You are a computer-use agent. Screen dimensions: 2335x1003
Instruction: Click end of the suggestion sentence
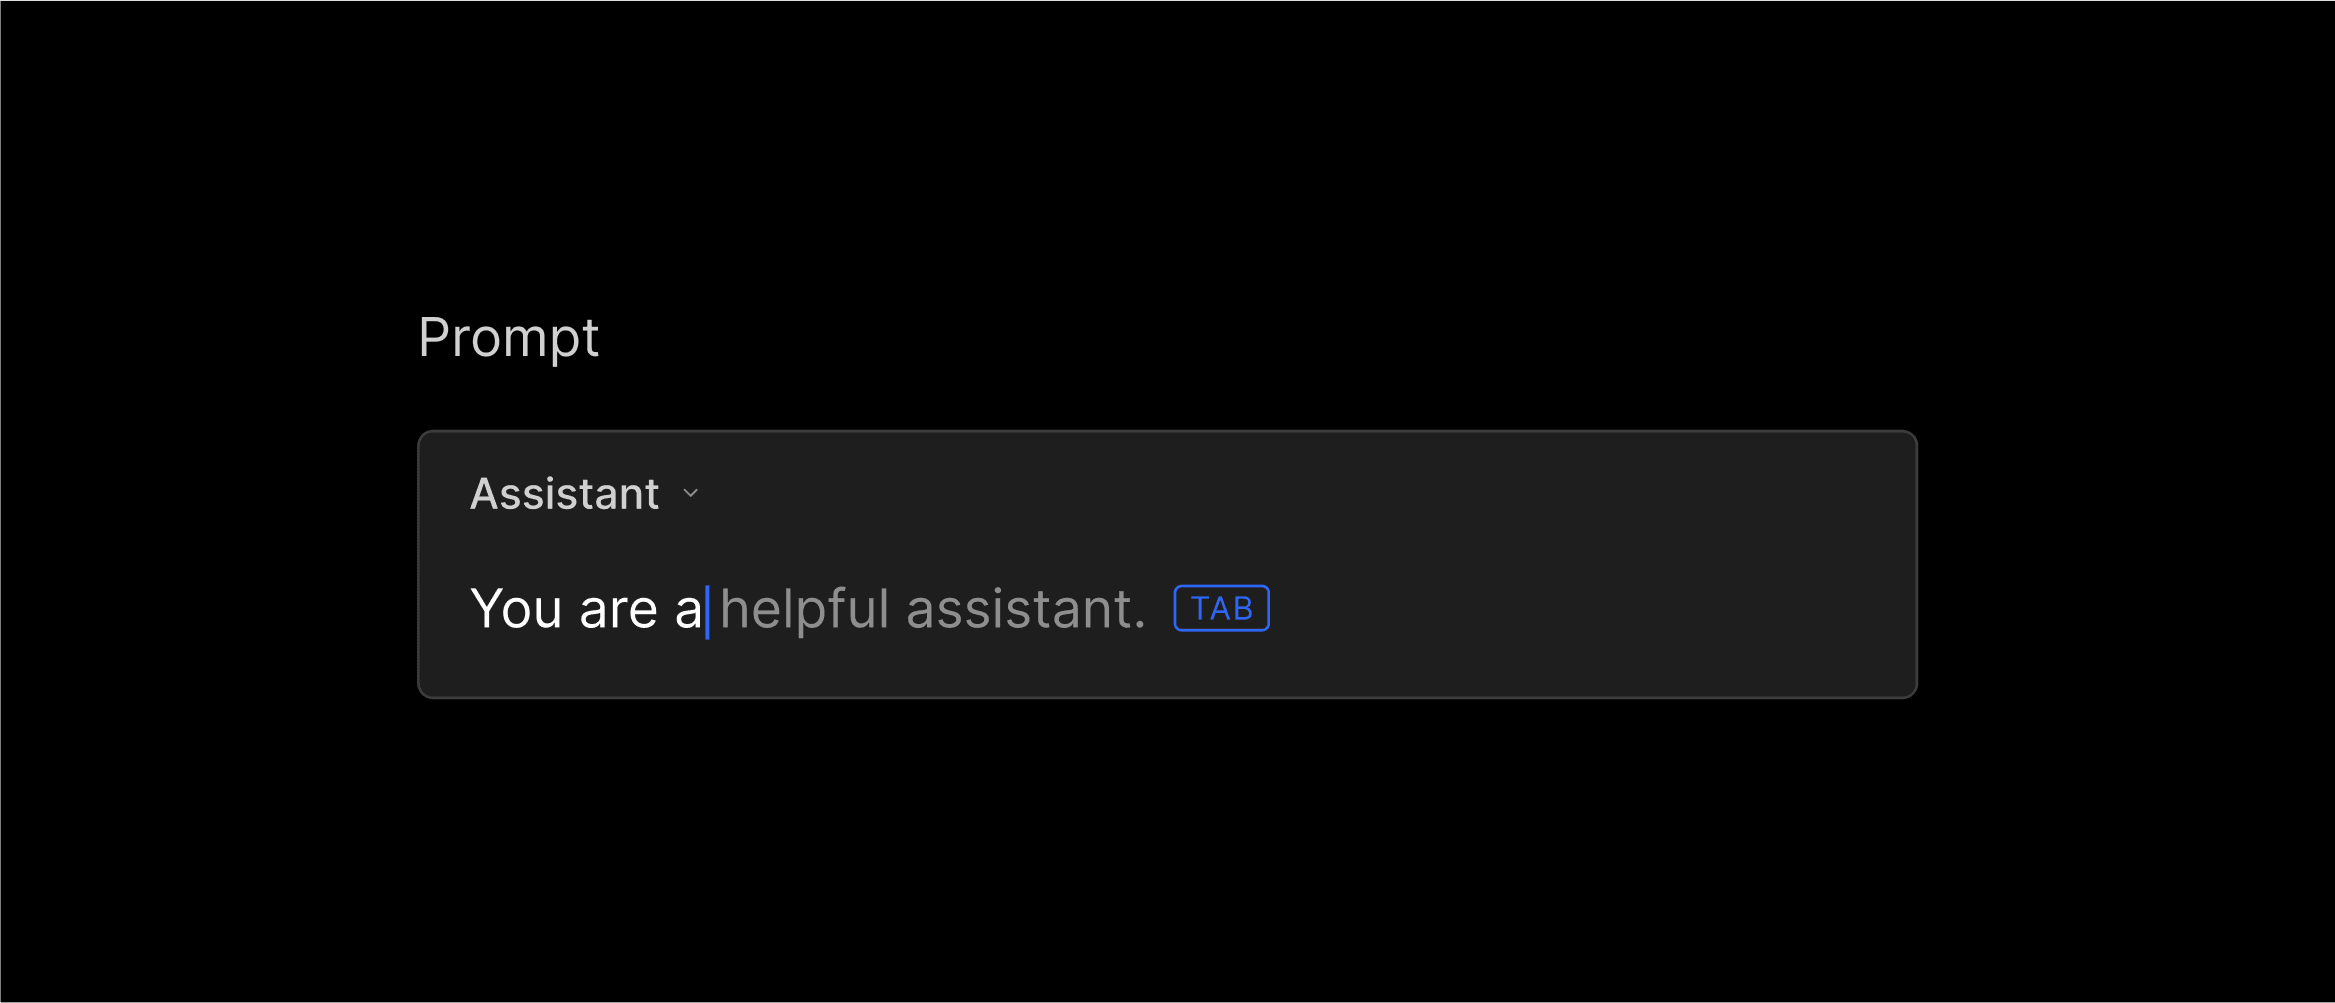1140,608
